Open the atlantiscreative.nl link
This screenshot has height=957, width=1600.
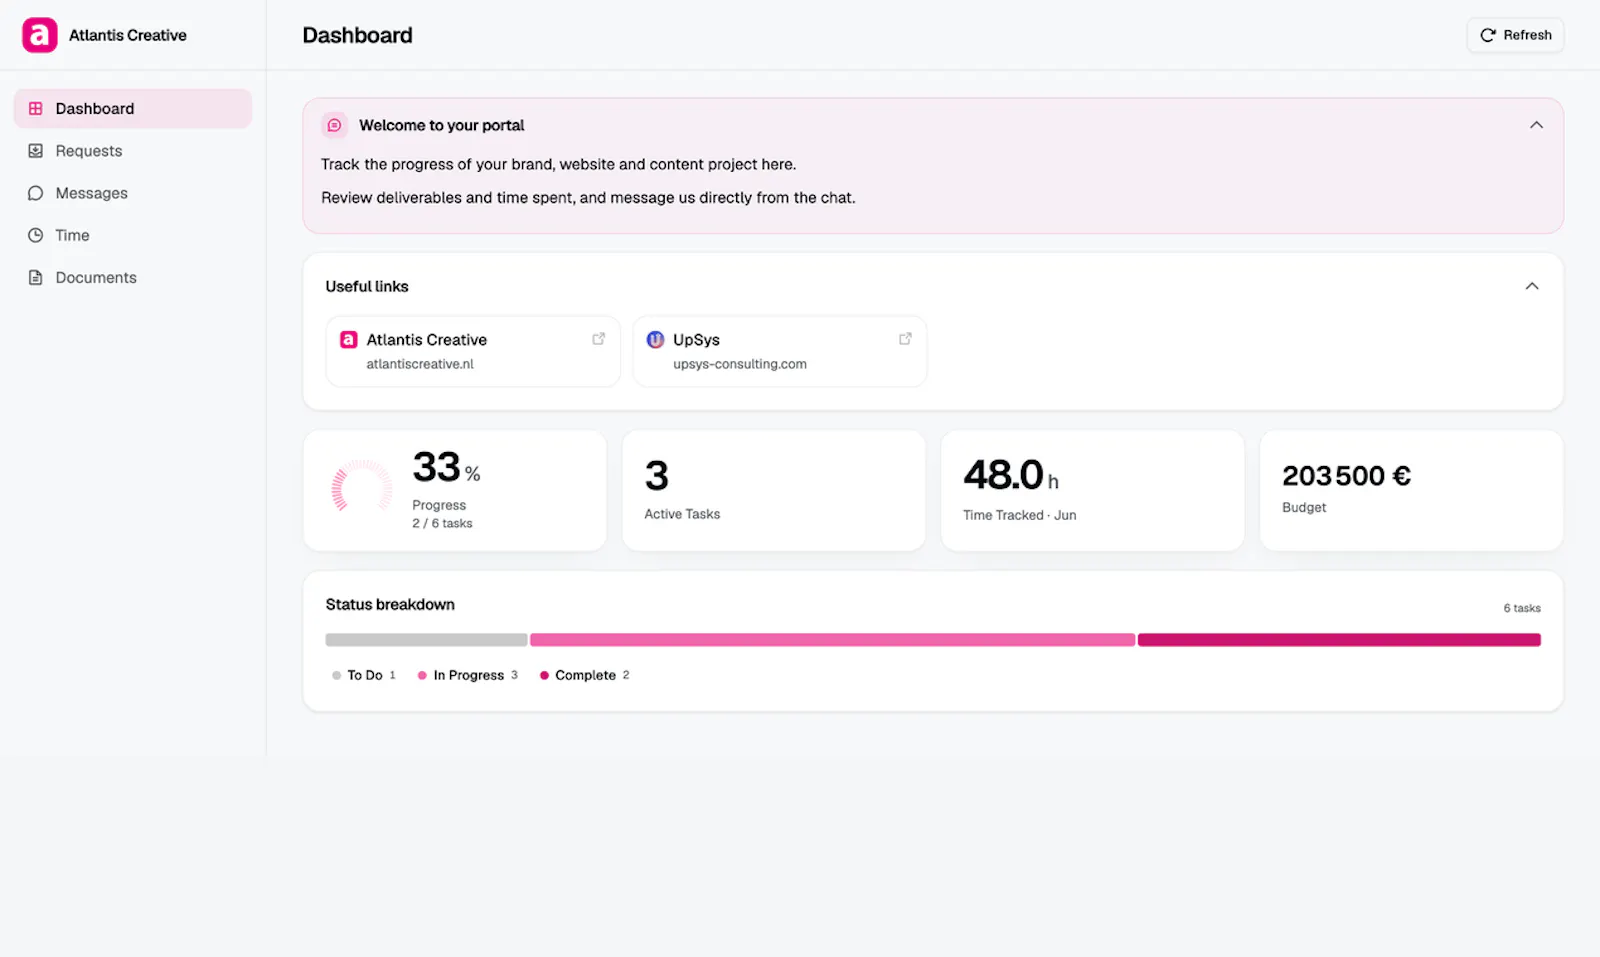[473, 351]
